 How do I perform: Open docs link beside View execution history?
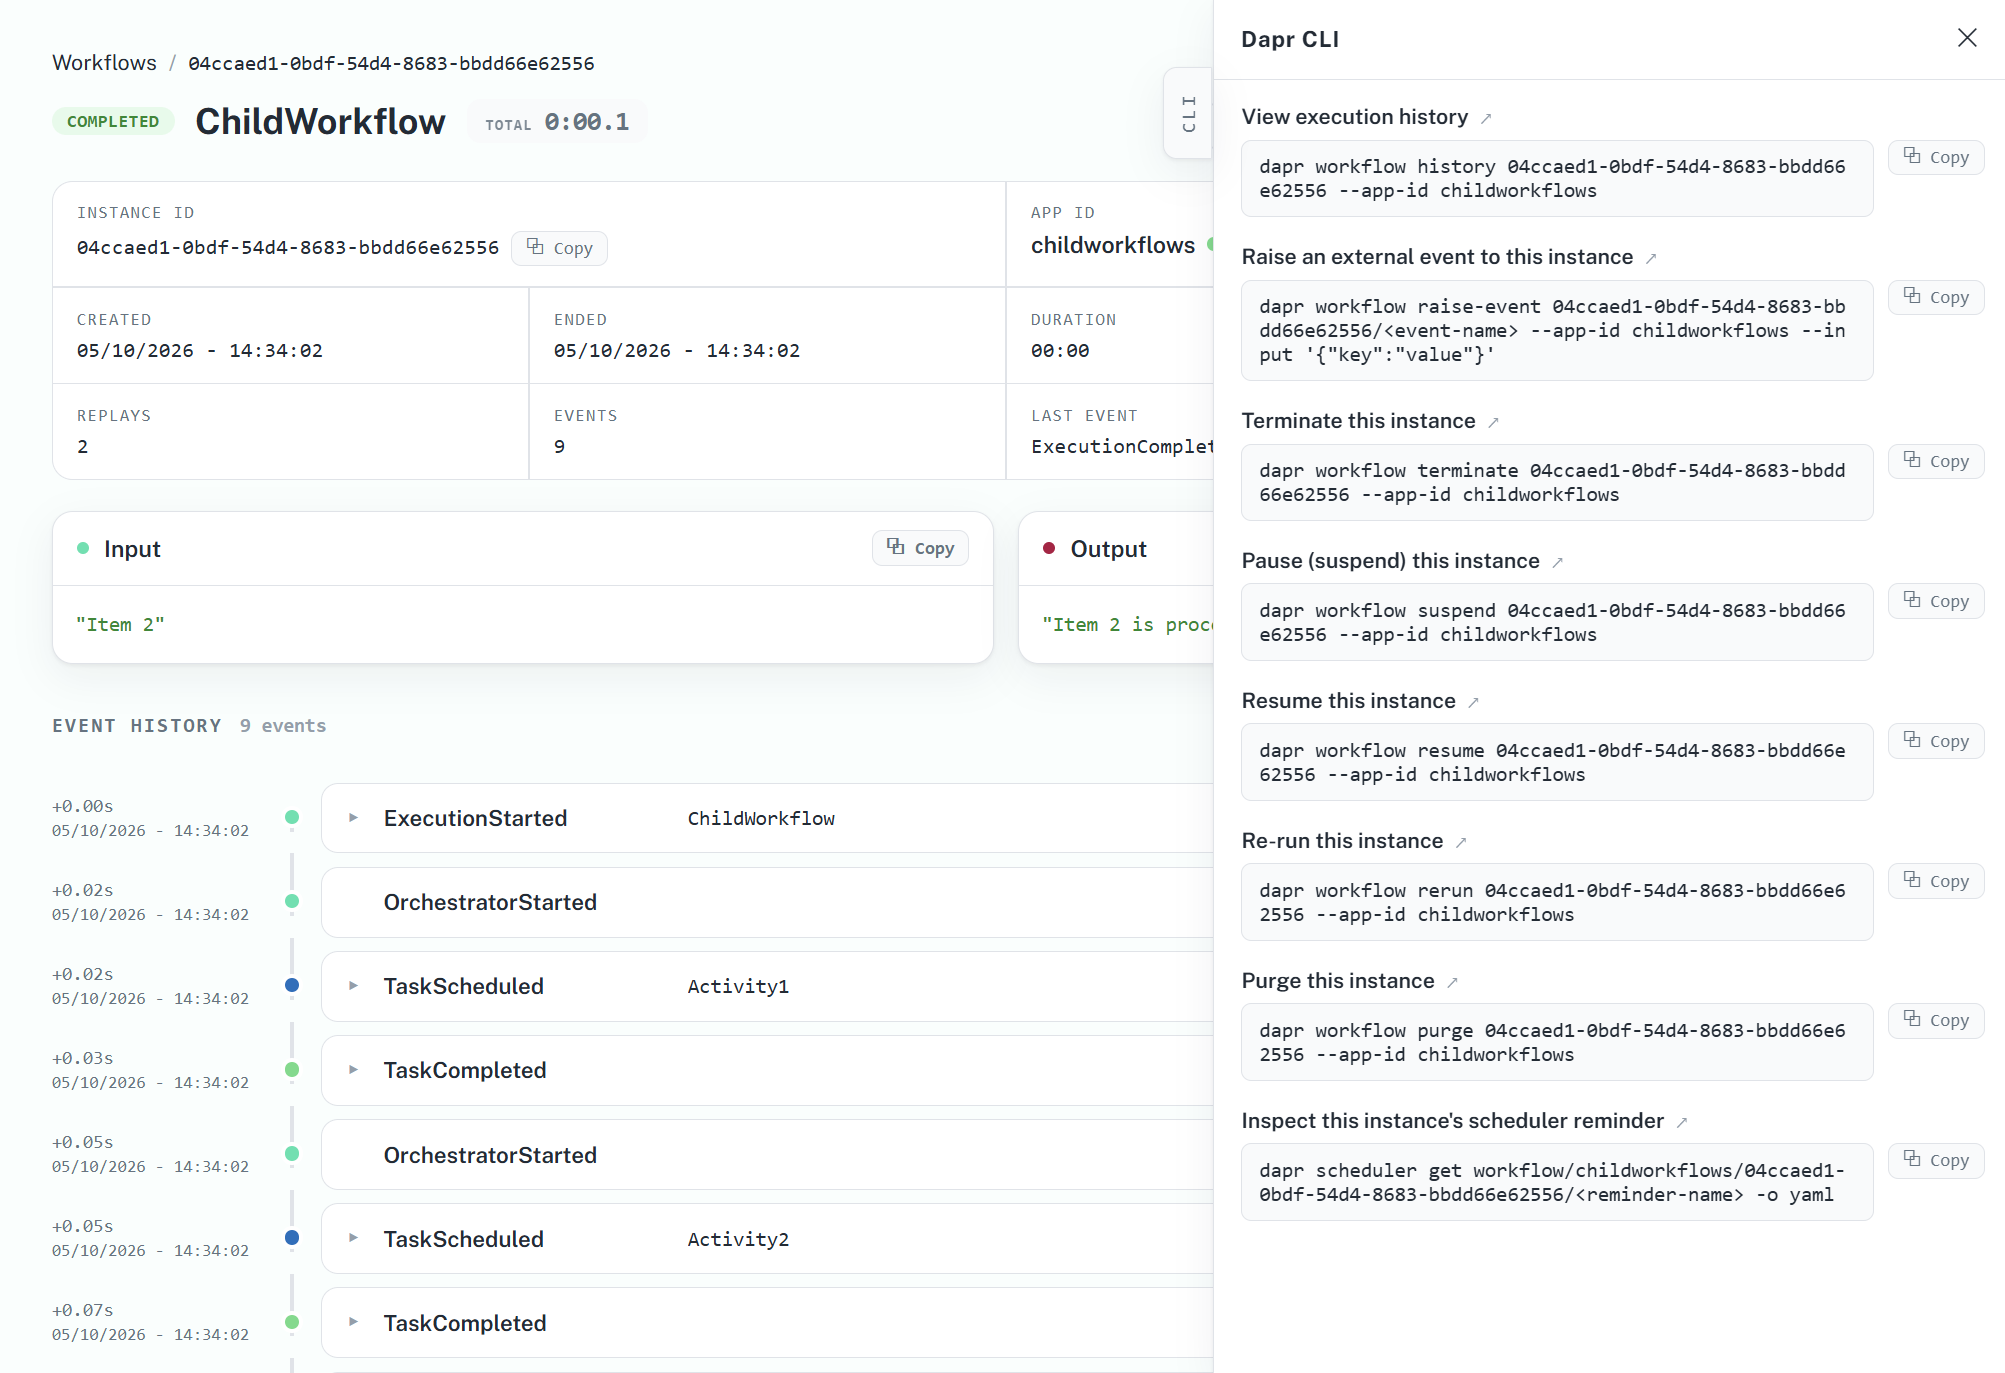click(1486, 119)
